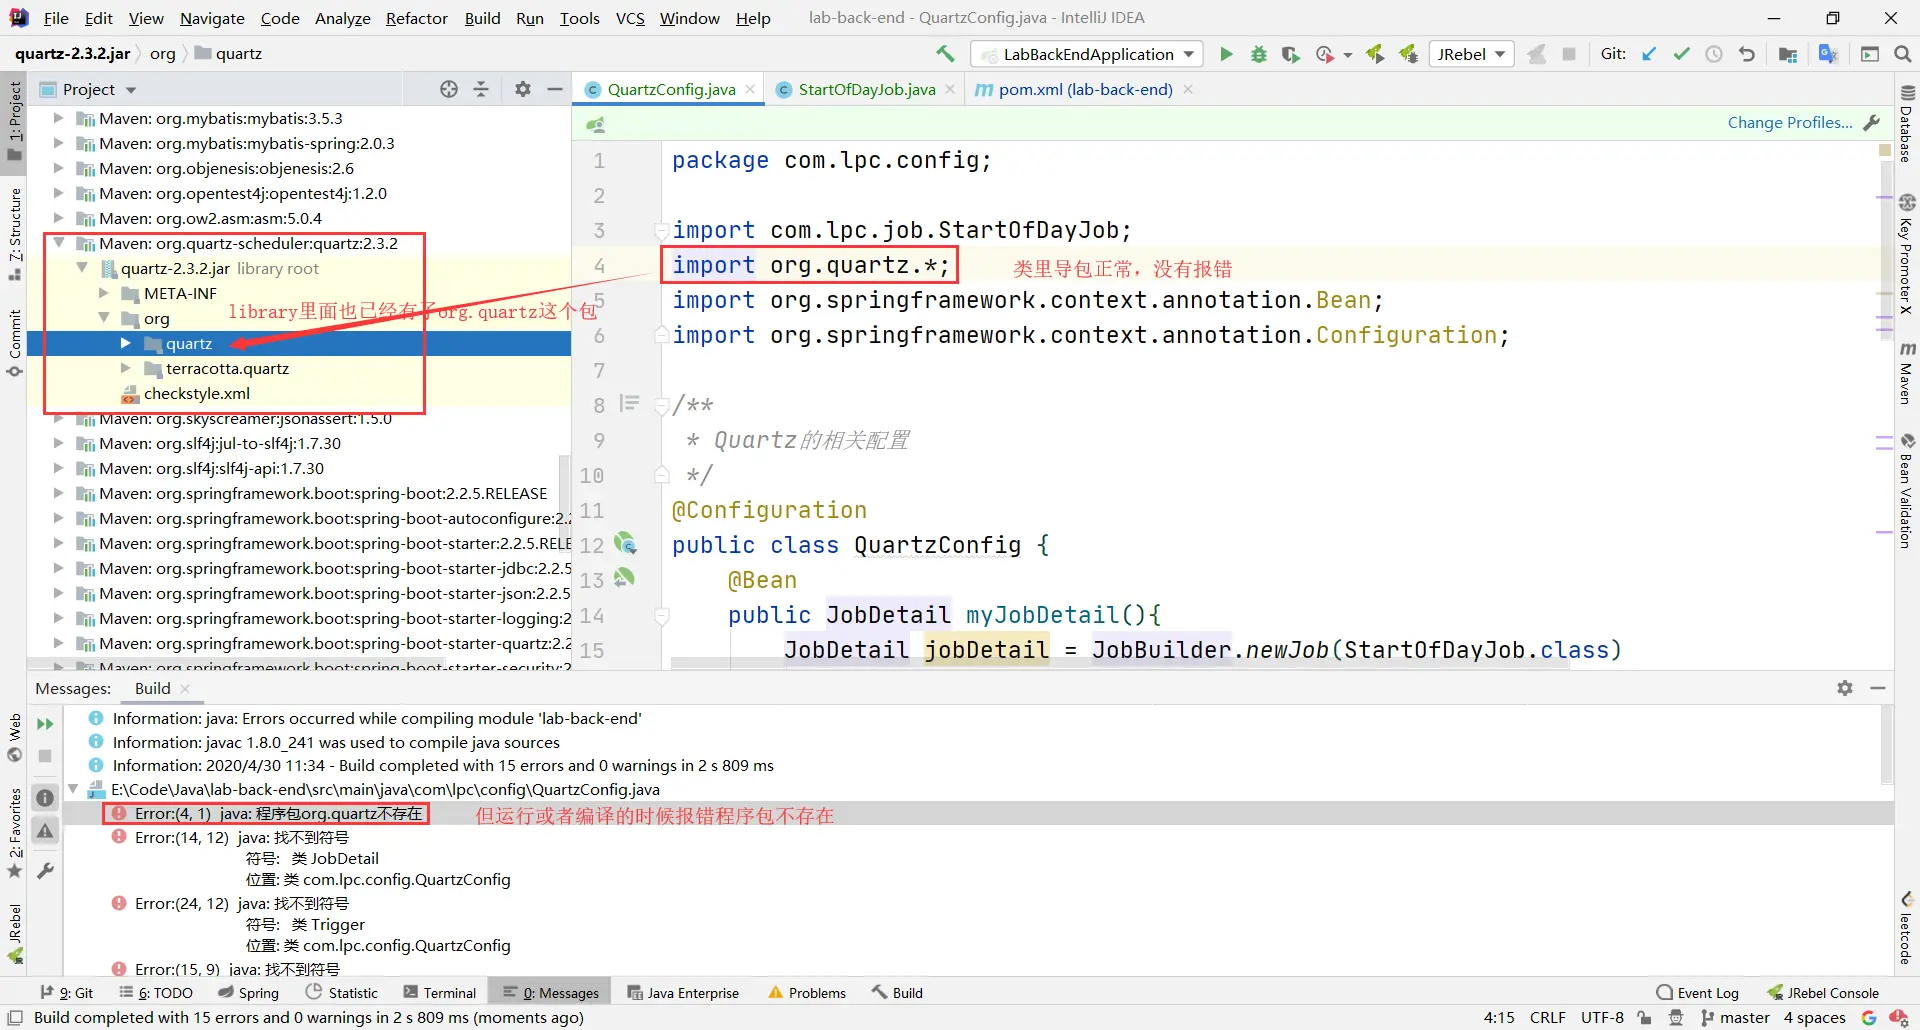Open Search Everywhere magnifier icon
The height and width of the screenshot is (1030, 1920).
pyautogui.click(x=1902, y=54)
